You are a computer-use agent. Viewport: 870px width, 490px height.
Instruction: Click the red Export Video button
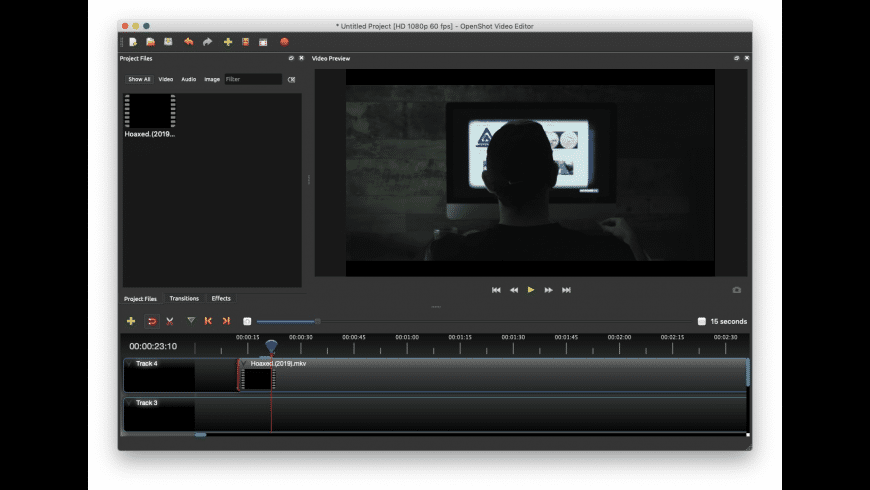(284, 42)
